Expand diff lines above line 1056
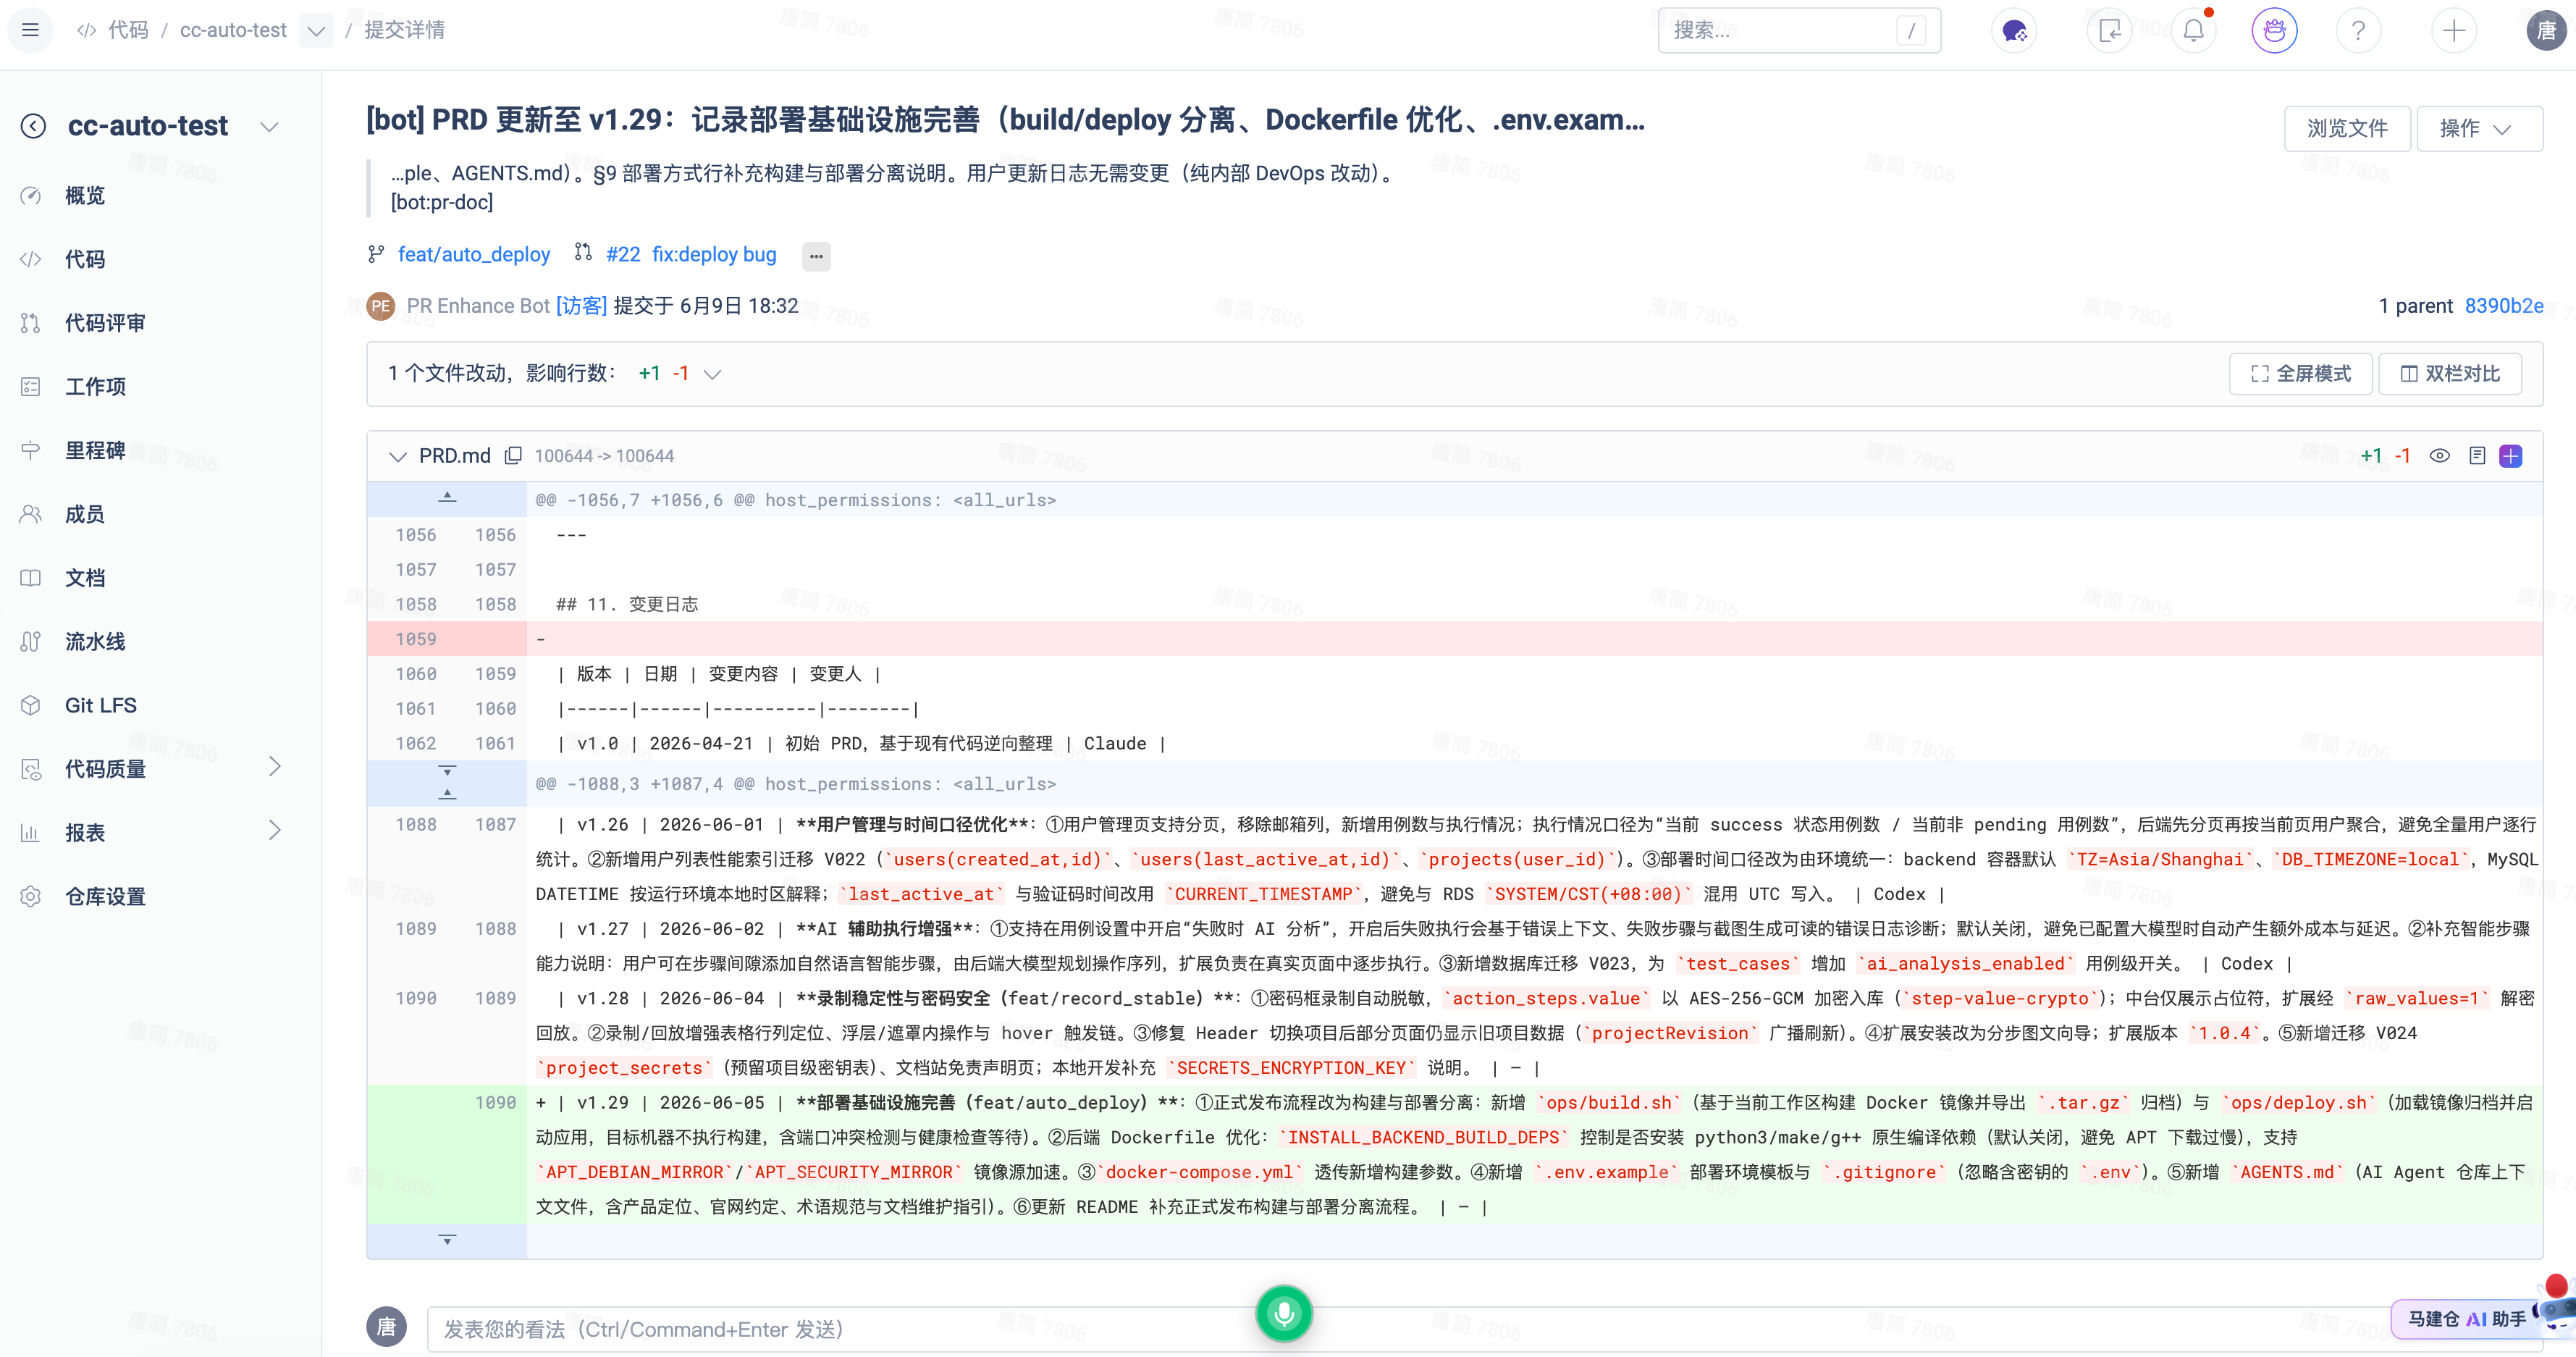Viewport: 2576px width, 1357px height. pos(447,498)
